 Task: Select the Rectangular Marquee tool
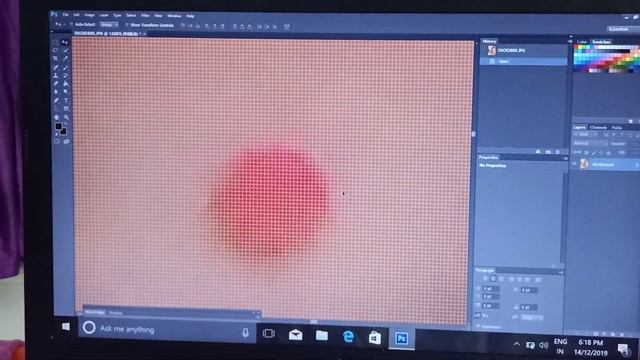[x=56, y=42]
